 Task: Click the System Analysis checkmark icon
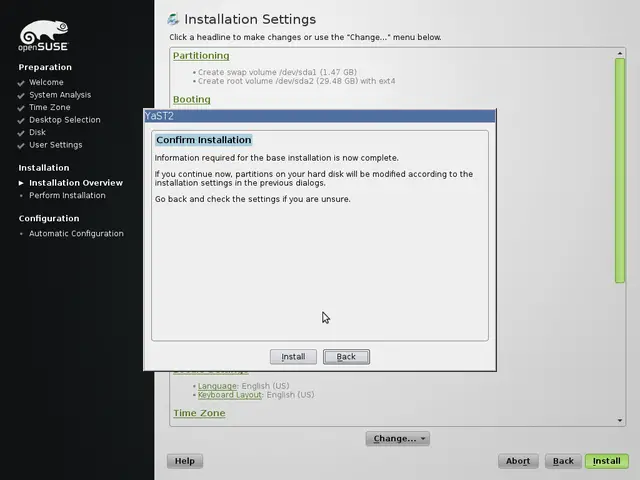(21, 96)
